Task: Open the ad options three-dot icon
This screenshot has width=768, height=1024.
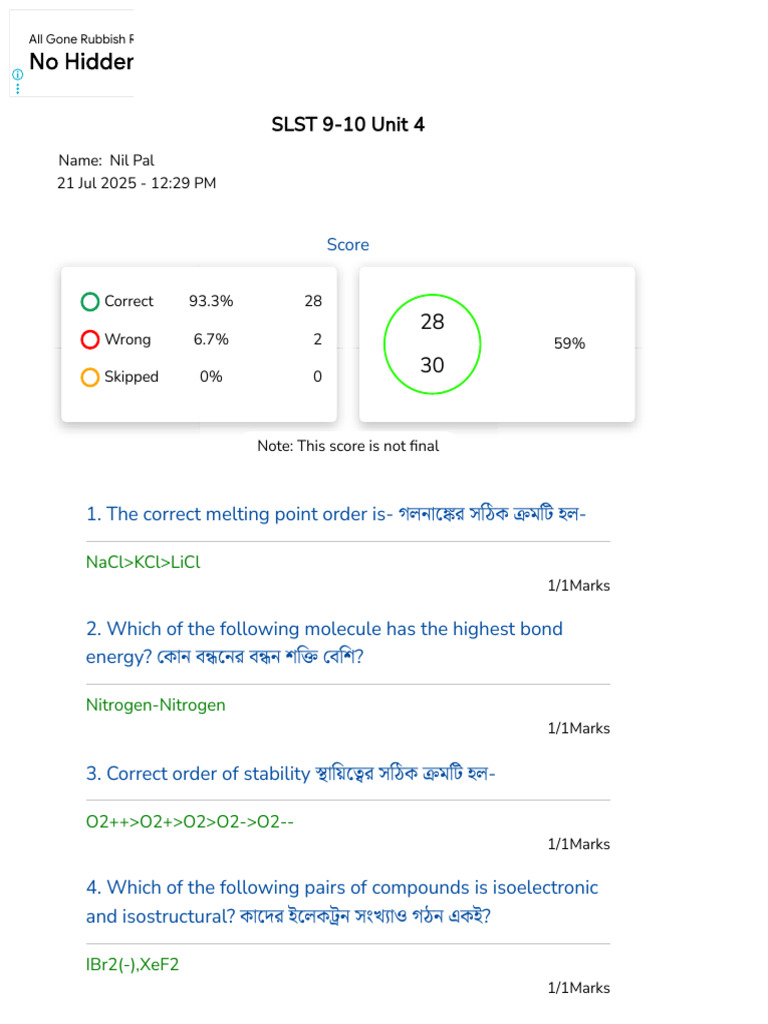Action: (x=18, y=88)
